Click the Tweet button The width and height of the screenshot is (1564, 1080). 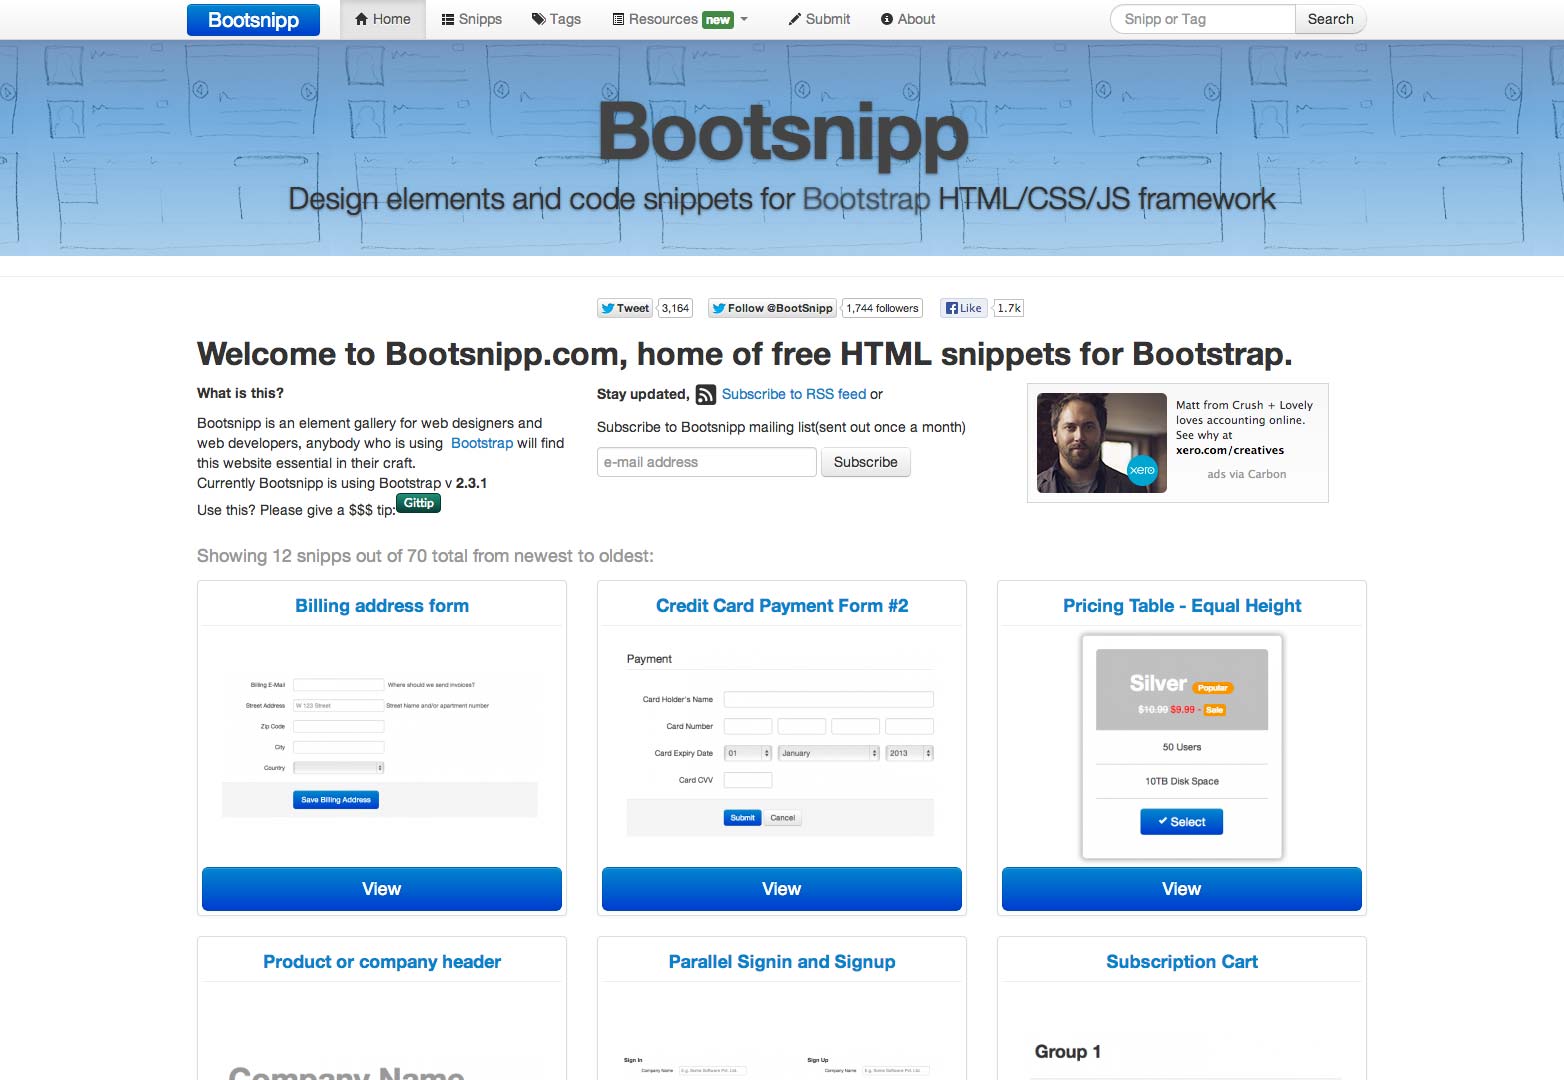click(x=625, y=308)
